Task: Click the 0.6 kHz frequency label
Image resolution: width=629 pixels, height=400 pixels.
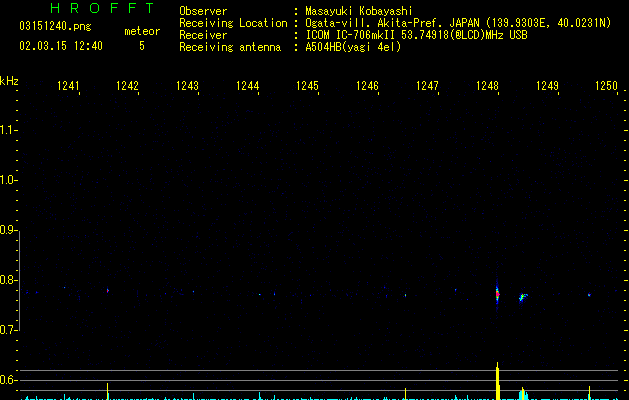Action: (x=8, y=380)
